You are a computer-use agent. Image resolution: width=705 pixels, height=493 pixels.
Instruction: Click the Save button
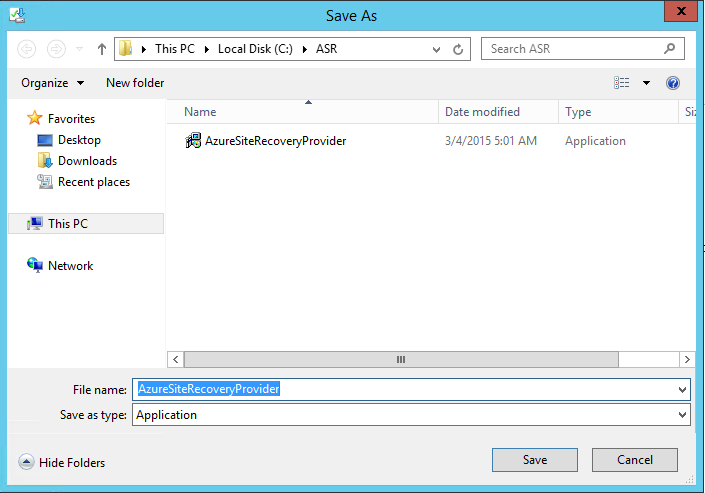click(x=534, y=460)
